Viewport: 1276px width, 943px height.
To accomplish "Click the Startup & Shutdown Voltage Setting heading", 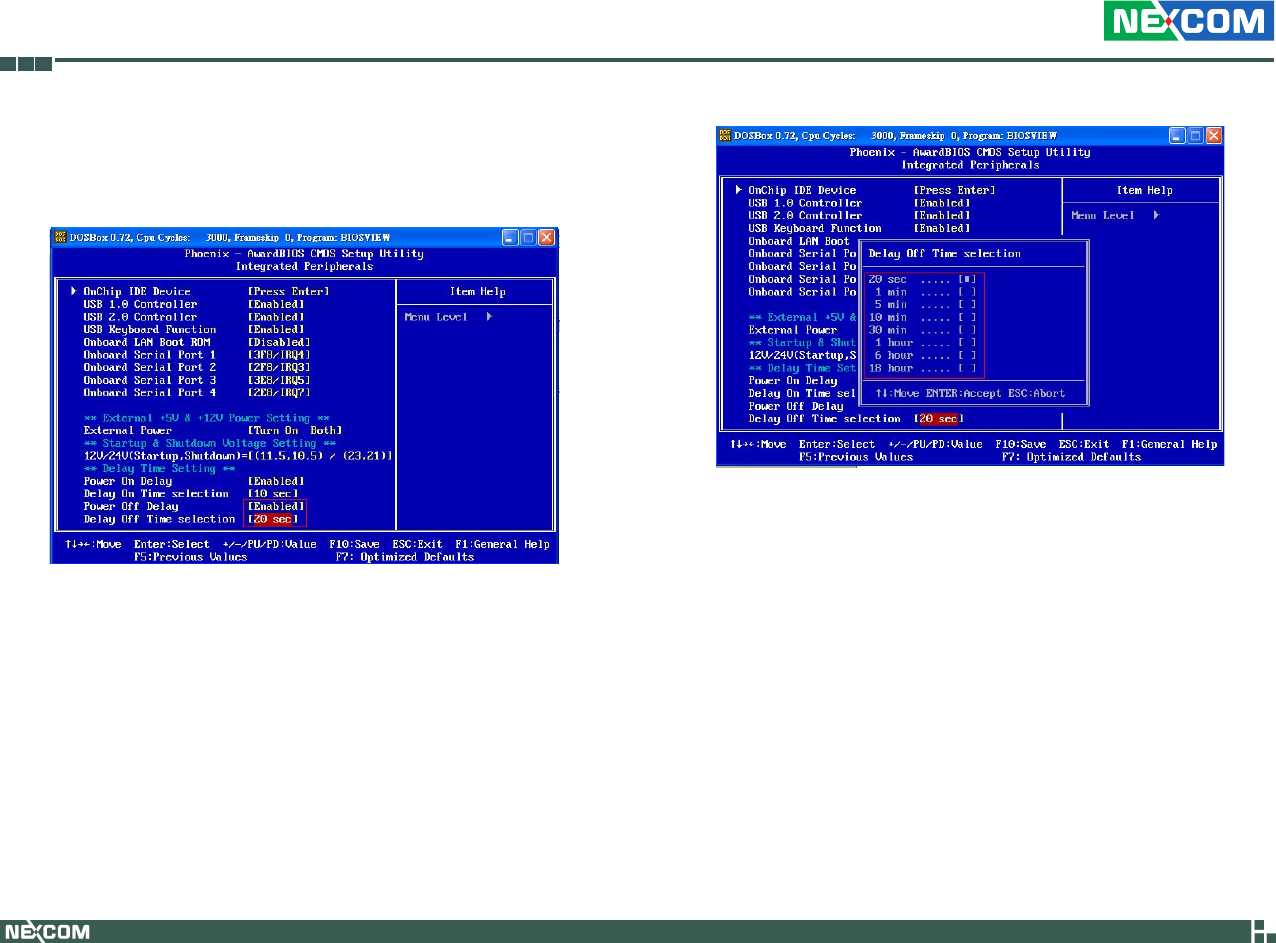I will coord(210,443).
